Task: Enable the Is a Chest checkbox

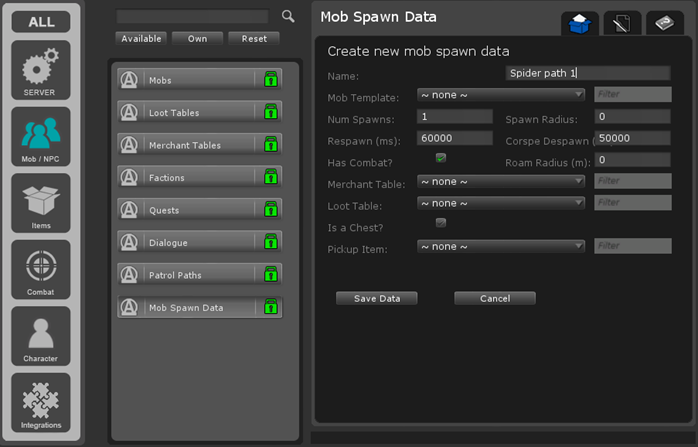Action: (x=440, y=223)
